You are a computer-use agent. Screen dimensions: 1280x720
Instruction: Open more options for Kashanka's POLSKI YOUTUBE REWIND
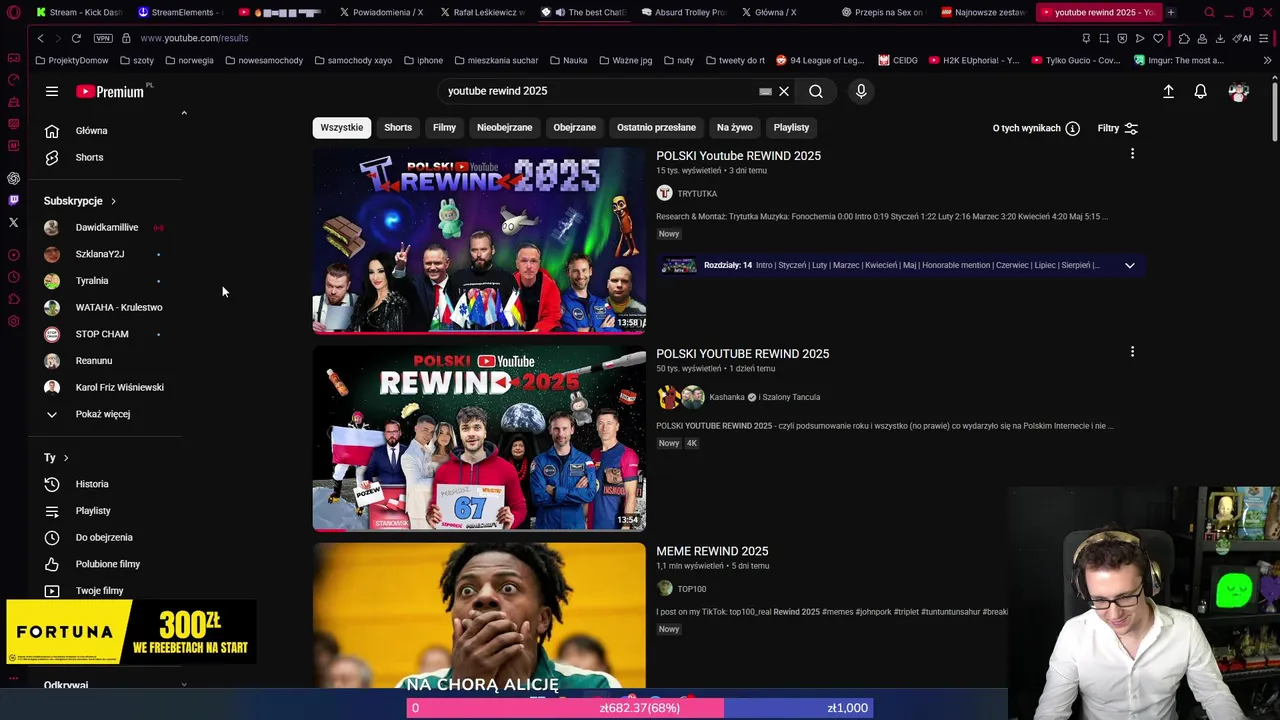(x=1132, y=352)
